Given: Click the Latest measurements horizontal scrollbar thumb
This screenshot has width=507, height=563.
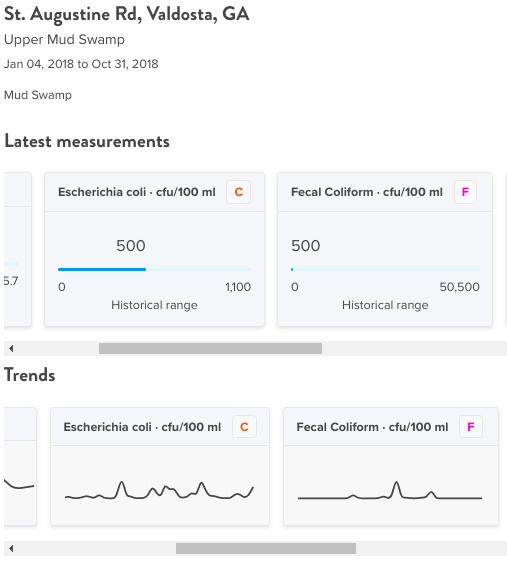Looking at the screenshot, I should (210, 348).
